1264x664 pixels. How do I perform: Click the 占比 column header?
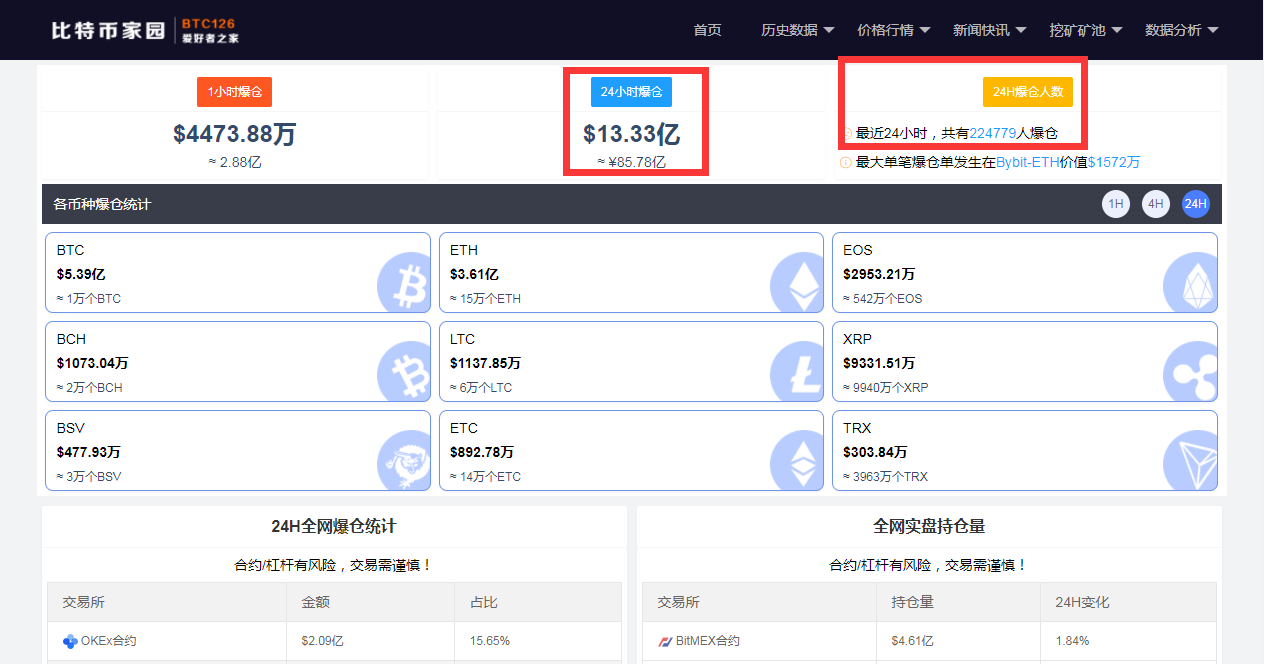[x=483, y=602]
